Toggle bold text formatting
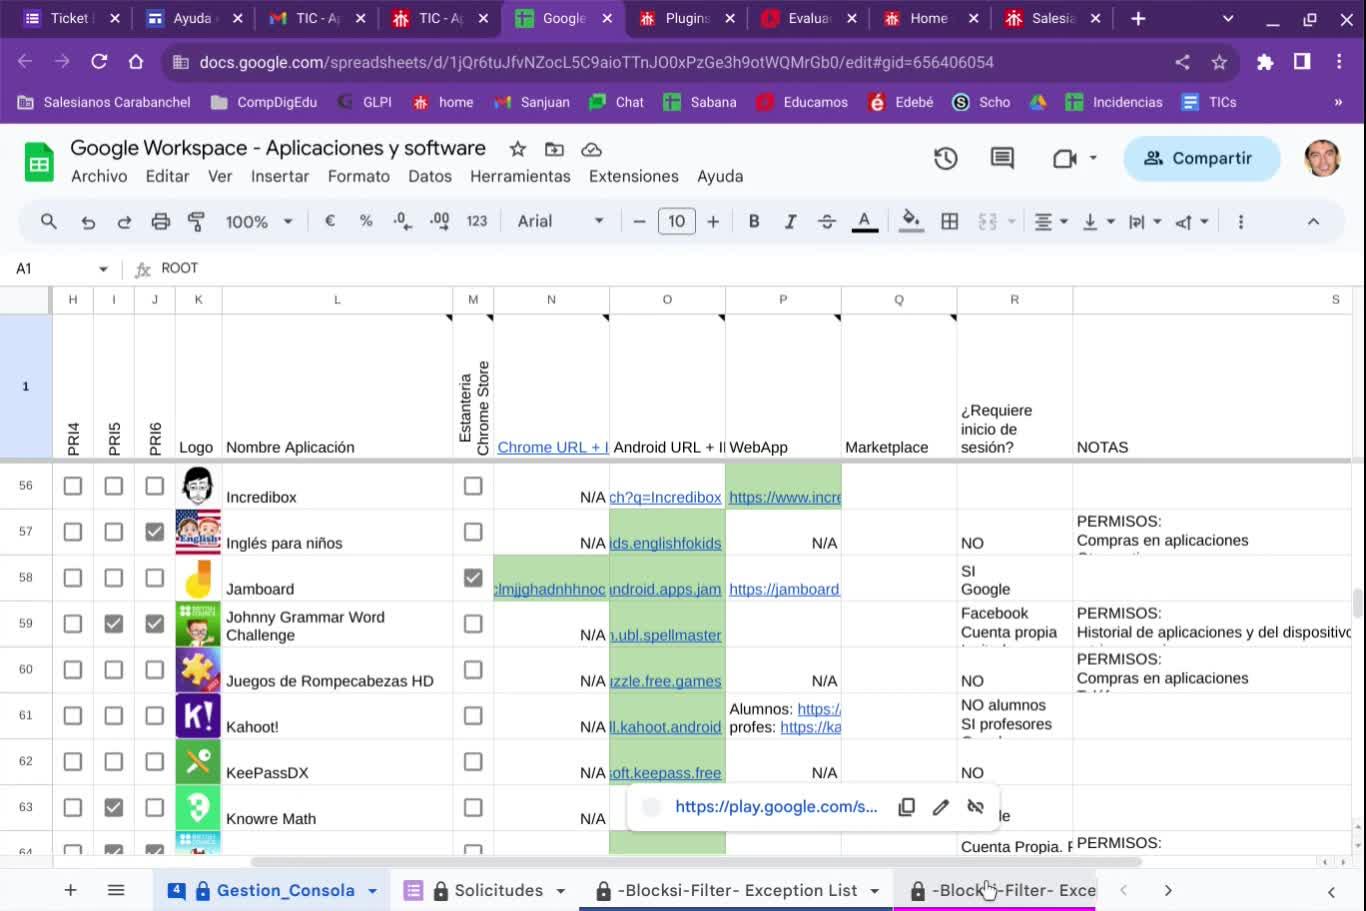 tap(754, 221)
